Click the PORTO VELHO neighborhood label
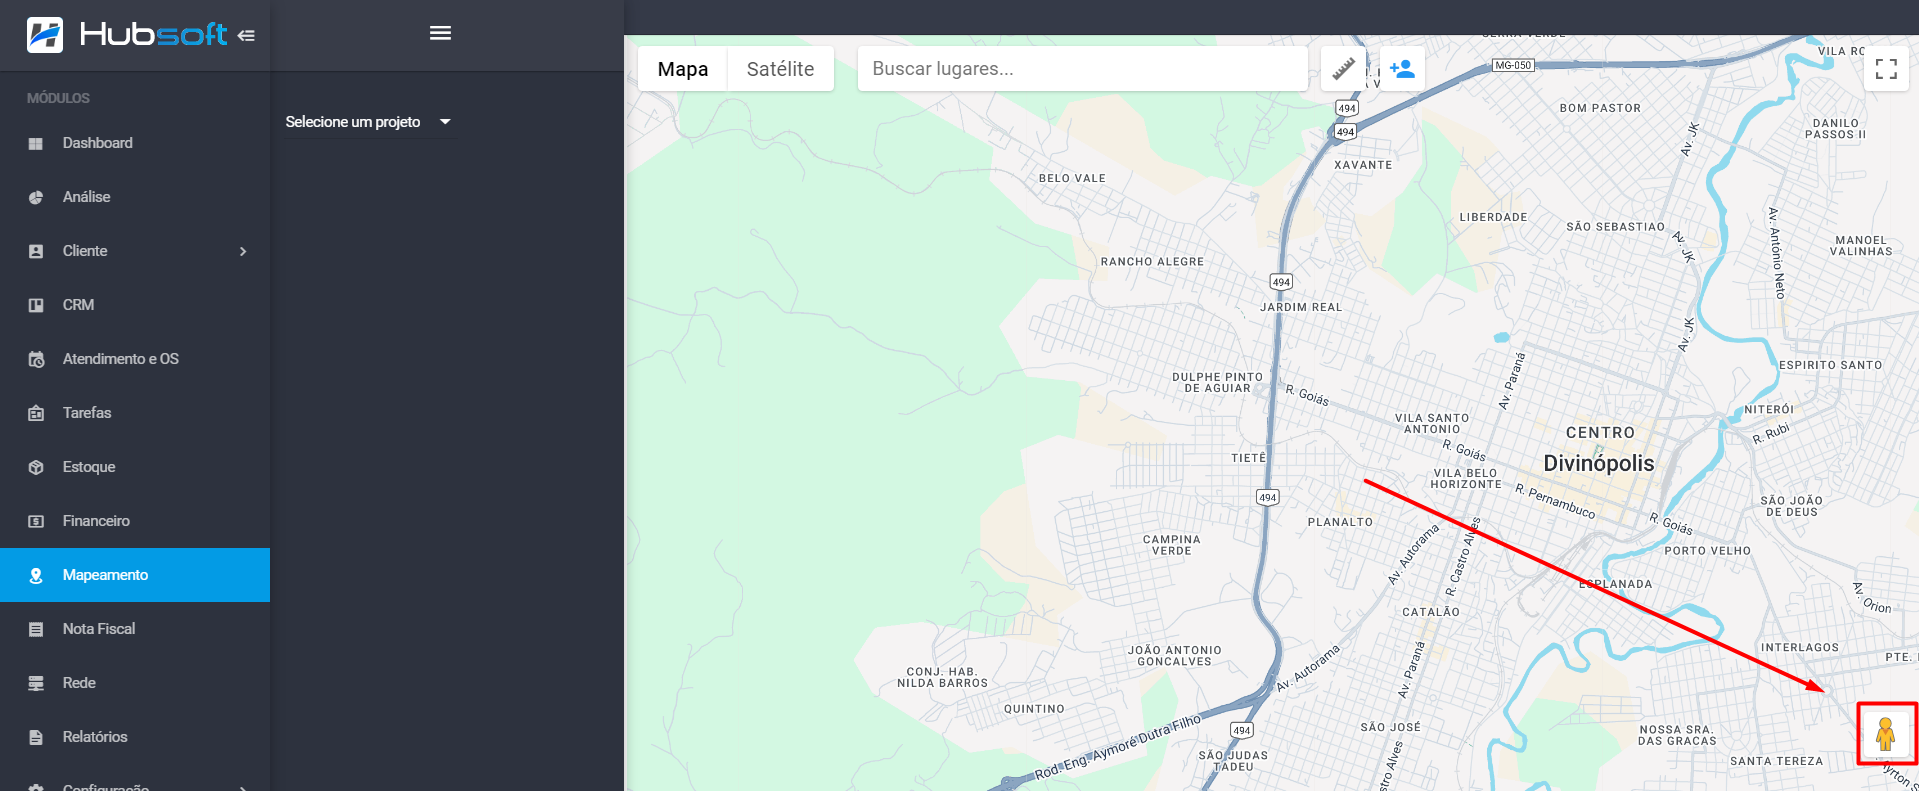Image resolution: width=1919 pixels, height=791 pixels. [1707, 551]
